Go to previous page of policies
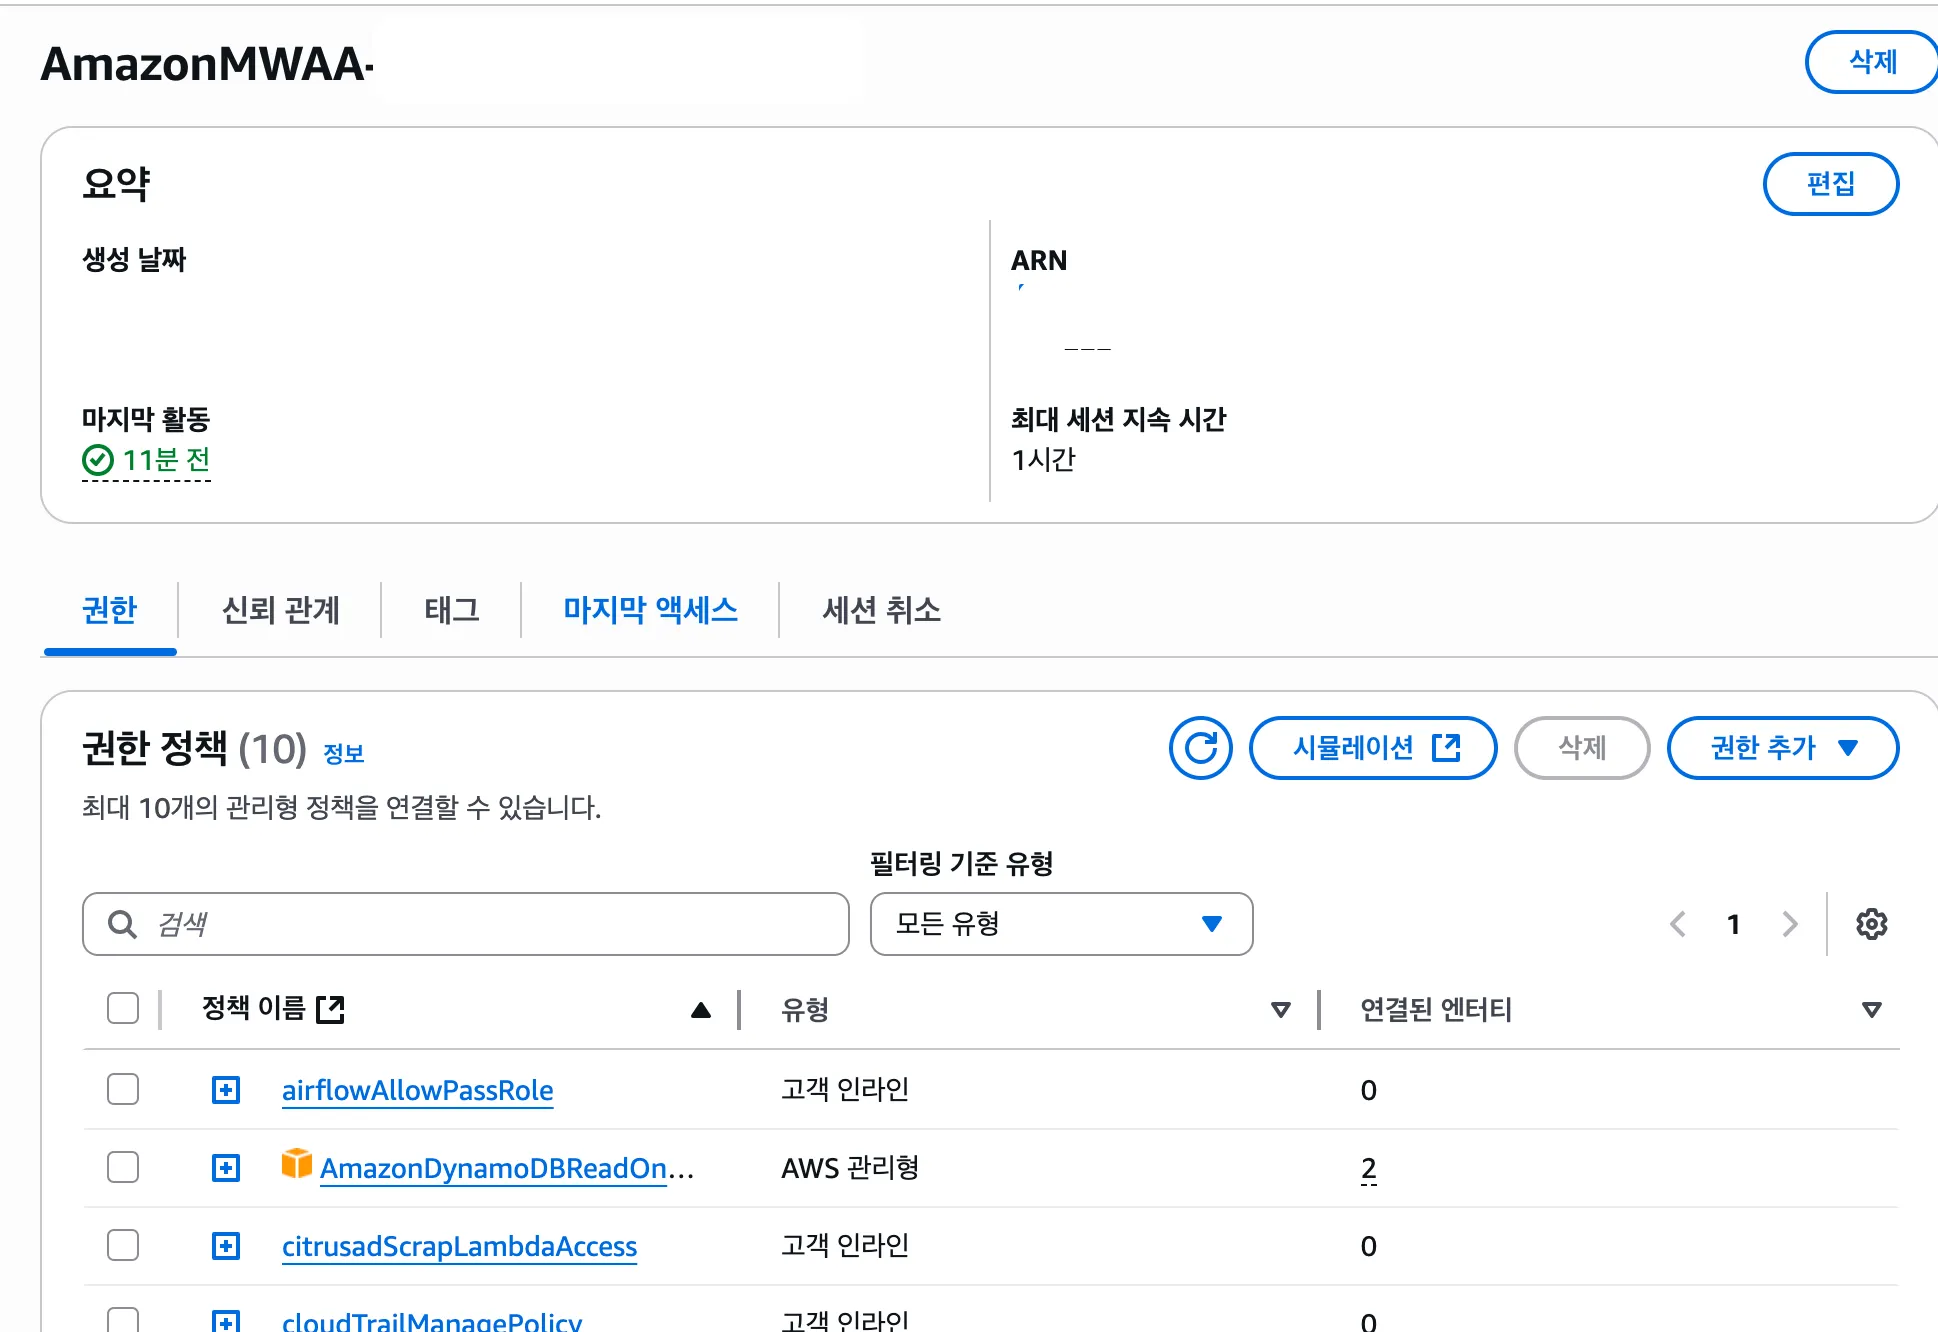Screen dimensions: 1938x1332 (x=1678, y=924)
